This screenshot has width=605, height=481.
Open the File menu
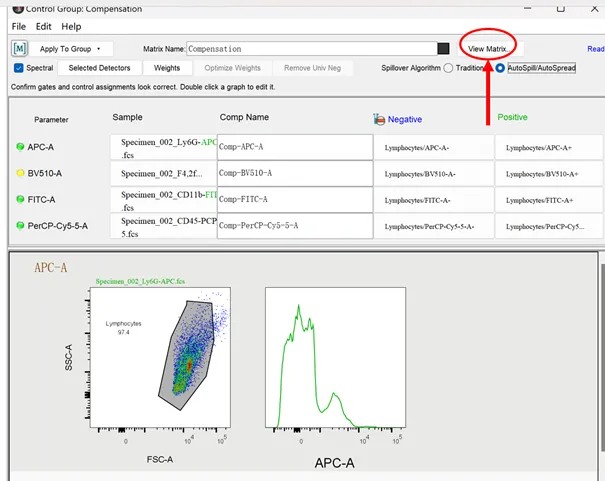[x=18, y=26]
